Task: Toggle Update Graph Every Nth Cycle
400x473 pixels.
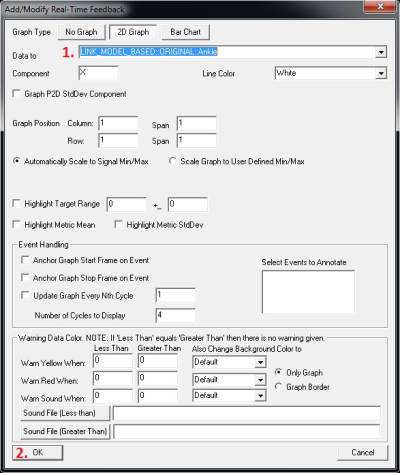Action: click(x=25, y=295)
